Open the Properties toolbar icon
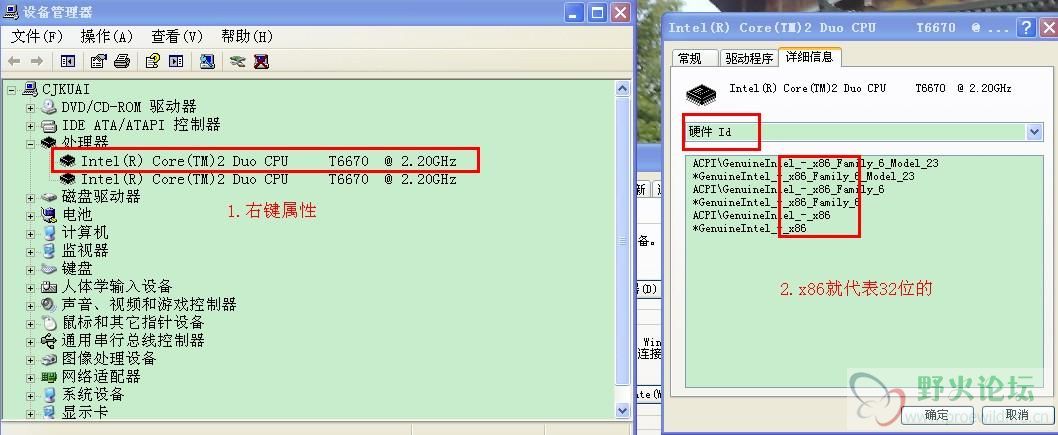Screen dimensions: 1058x435 tap(99, 61)
